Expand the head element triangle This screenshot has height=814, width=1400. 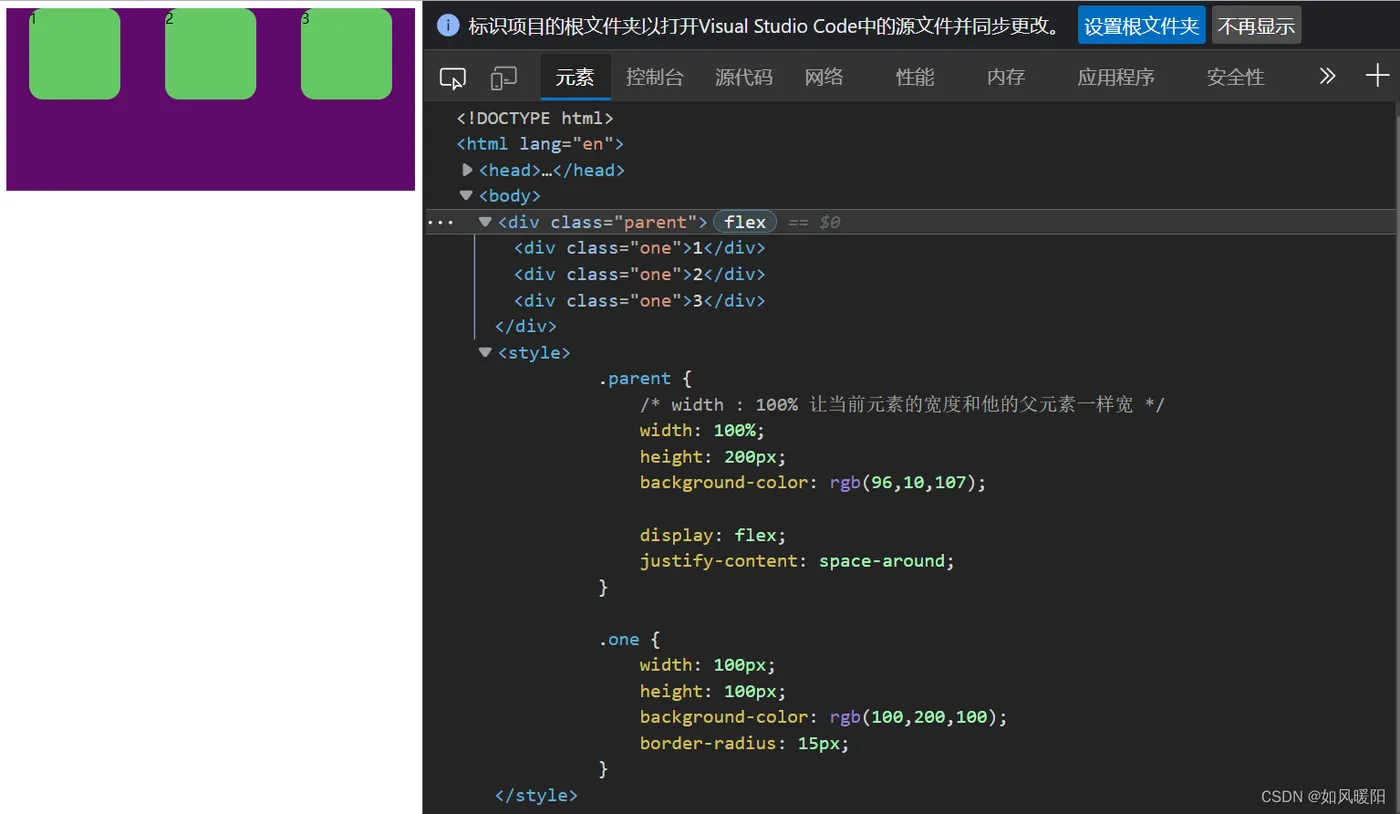click(467, 170)
